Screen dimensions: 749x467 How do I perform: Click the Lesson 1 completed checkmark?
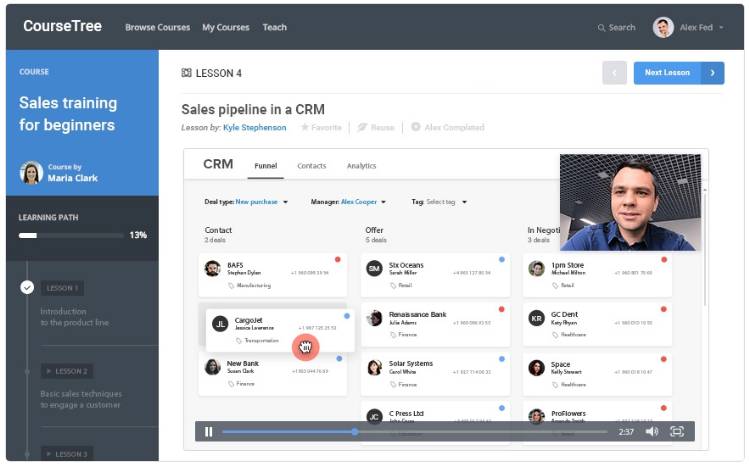click(x=28, y=288)
